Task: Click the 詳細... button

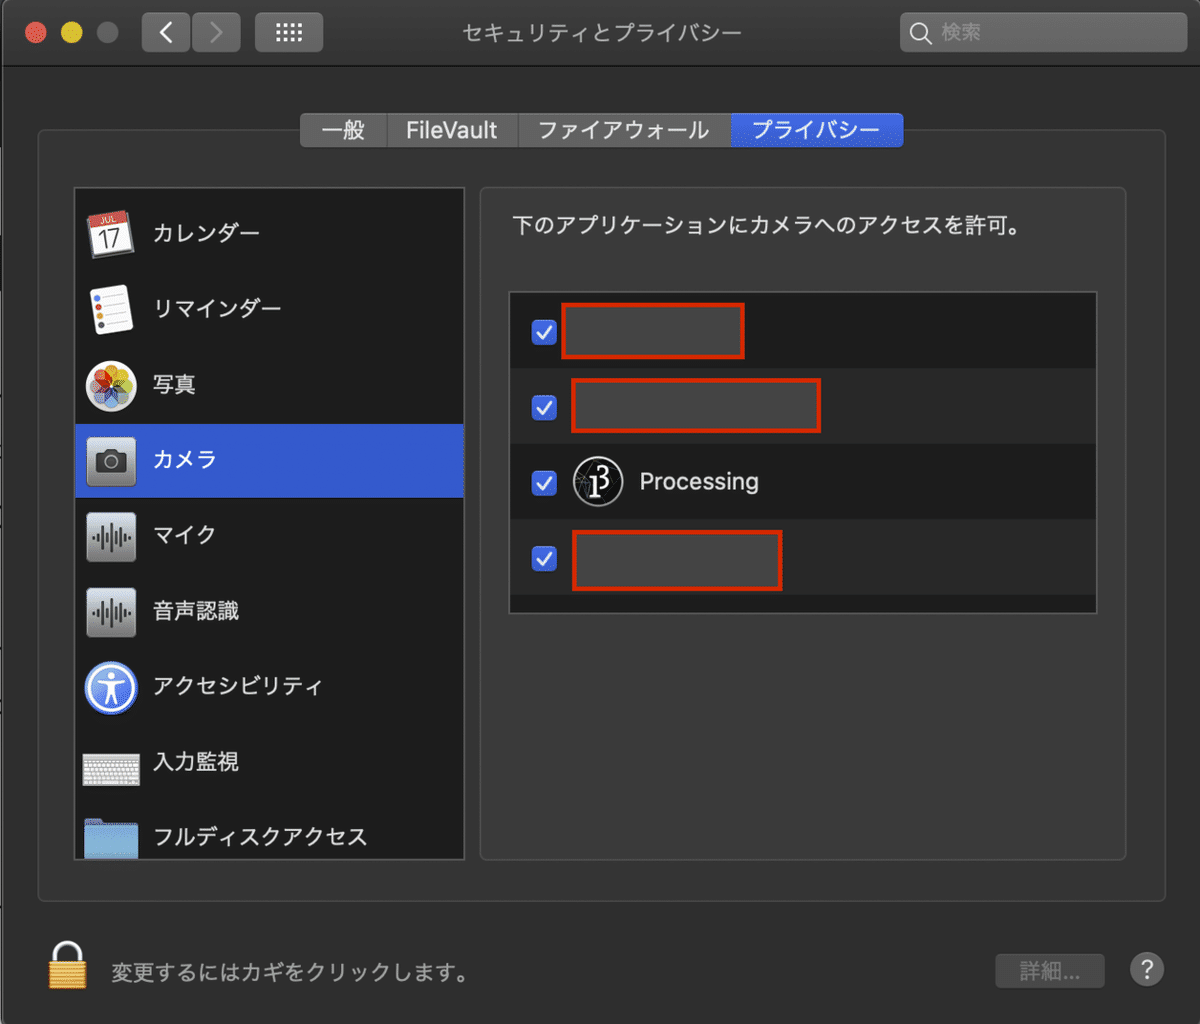Action: [x=1050, y=970]
